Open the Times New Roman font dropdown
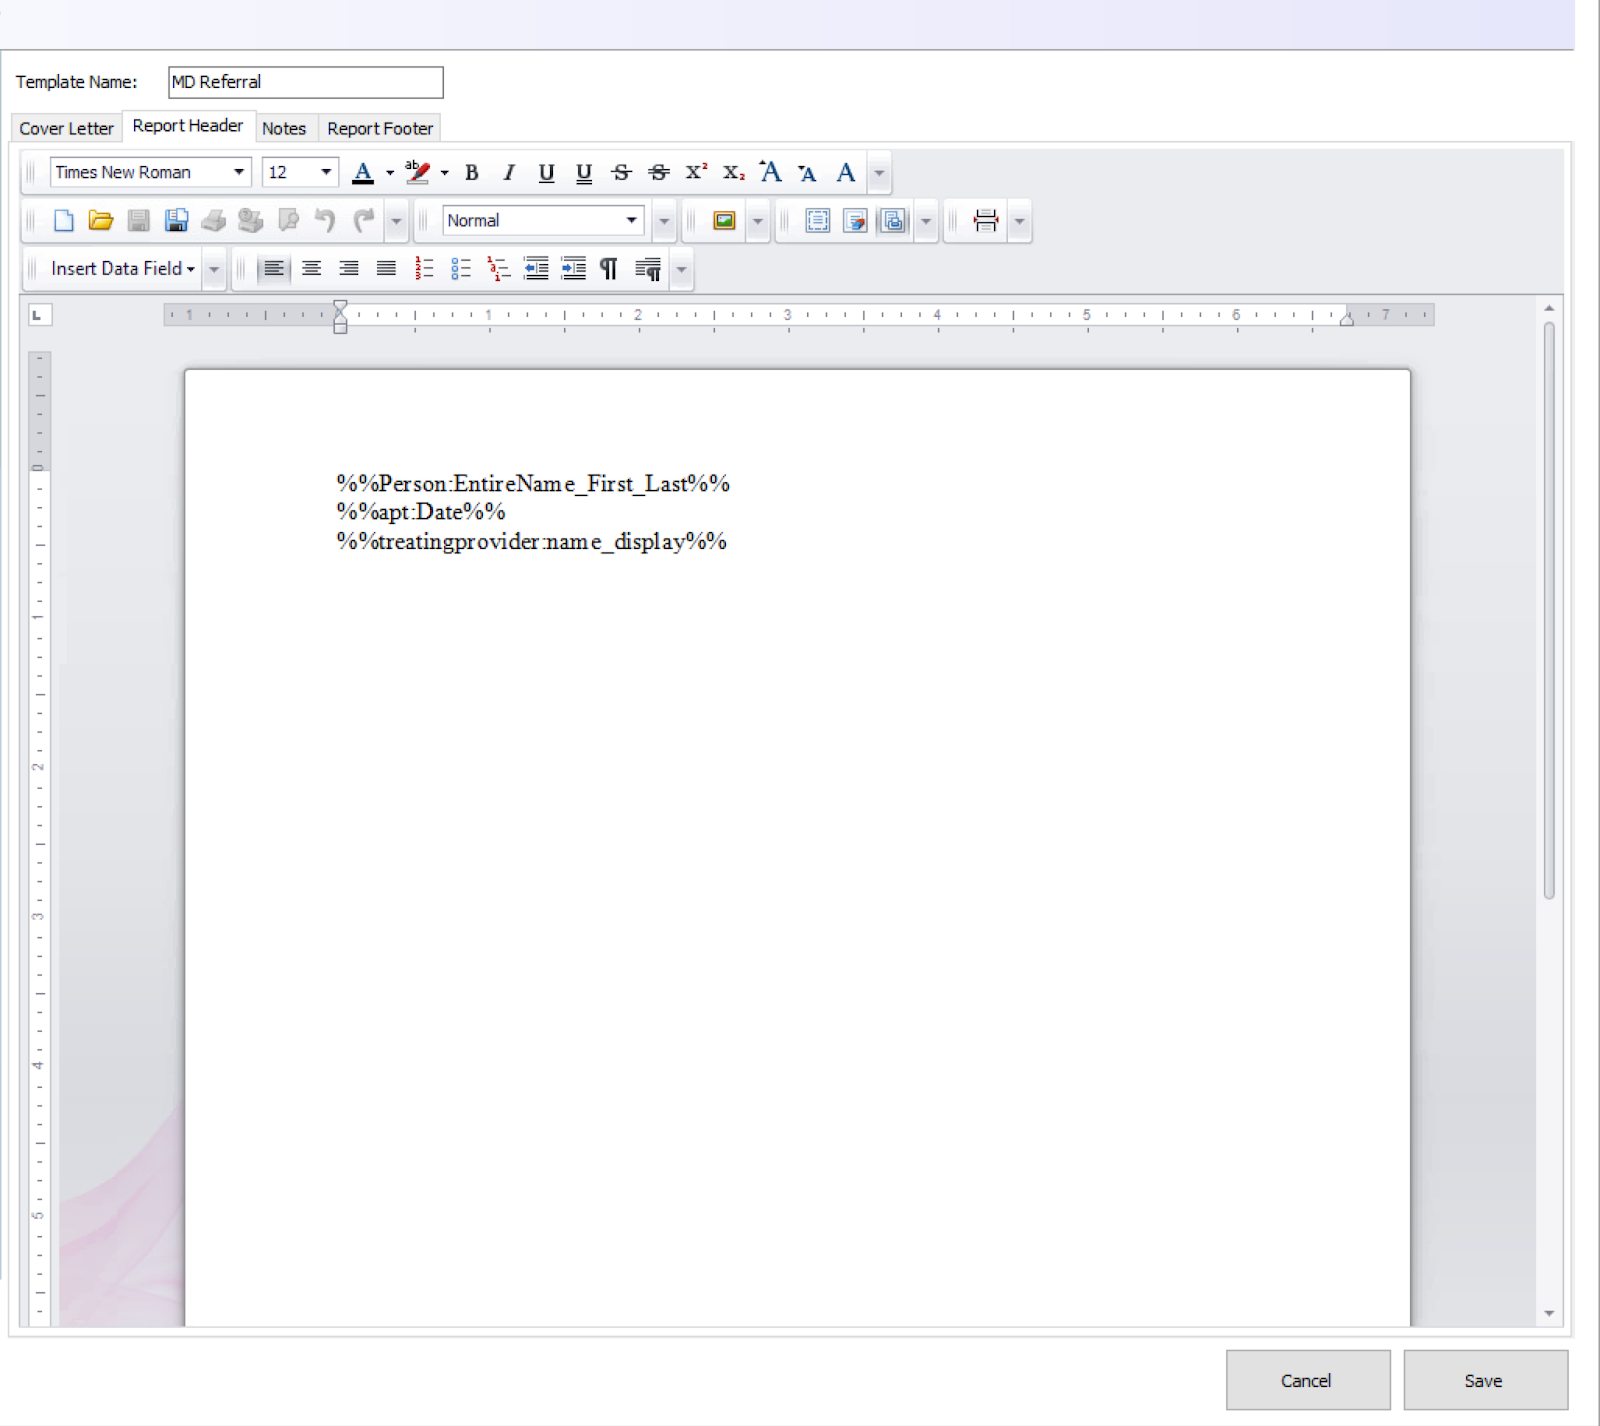1600x1426 pixels. (240, 172)
